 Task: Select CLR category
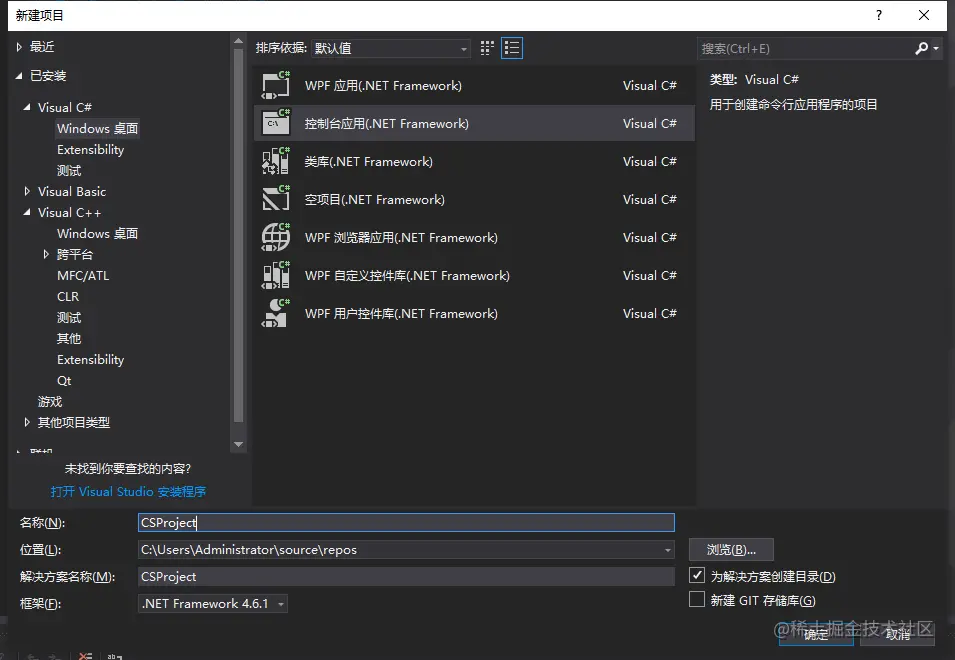68,297
